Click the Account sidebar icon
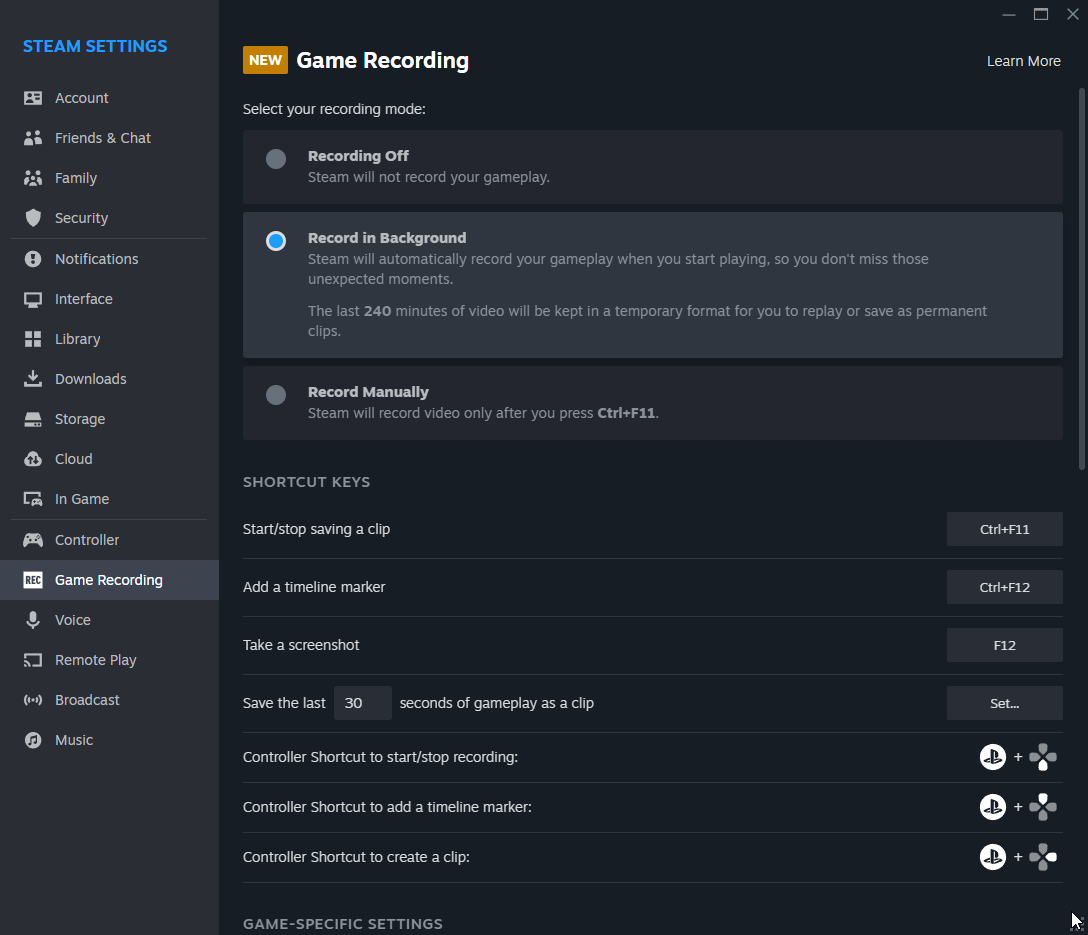The height and width of the screenshot is (935, 1088). coord(33,98)
